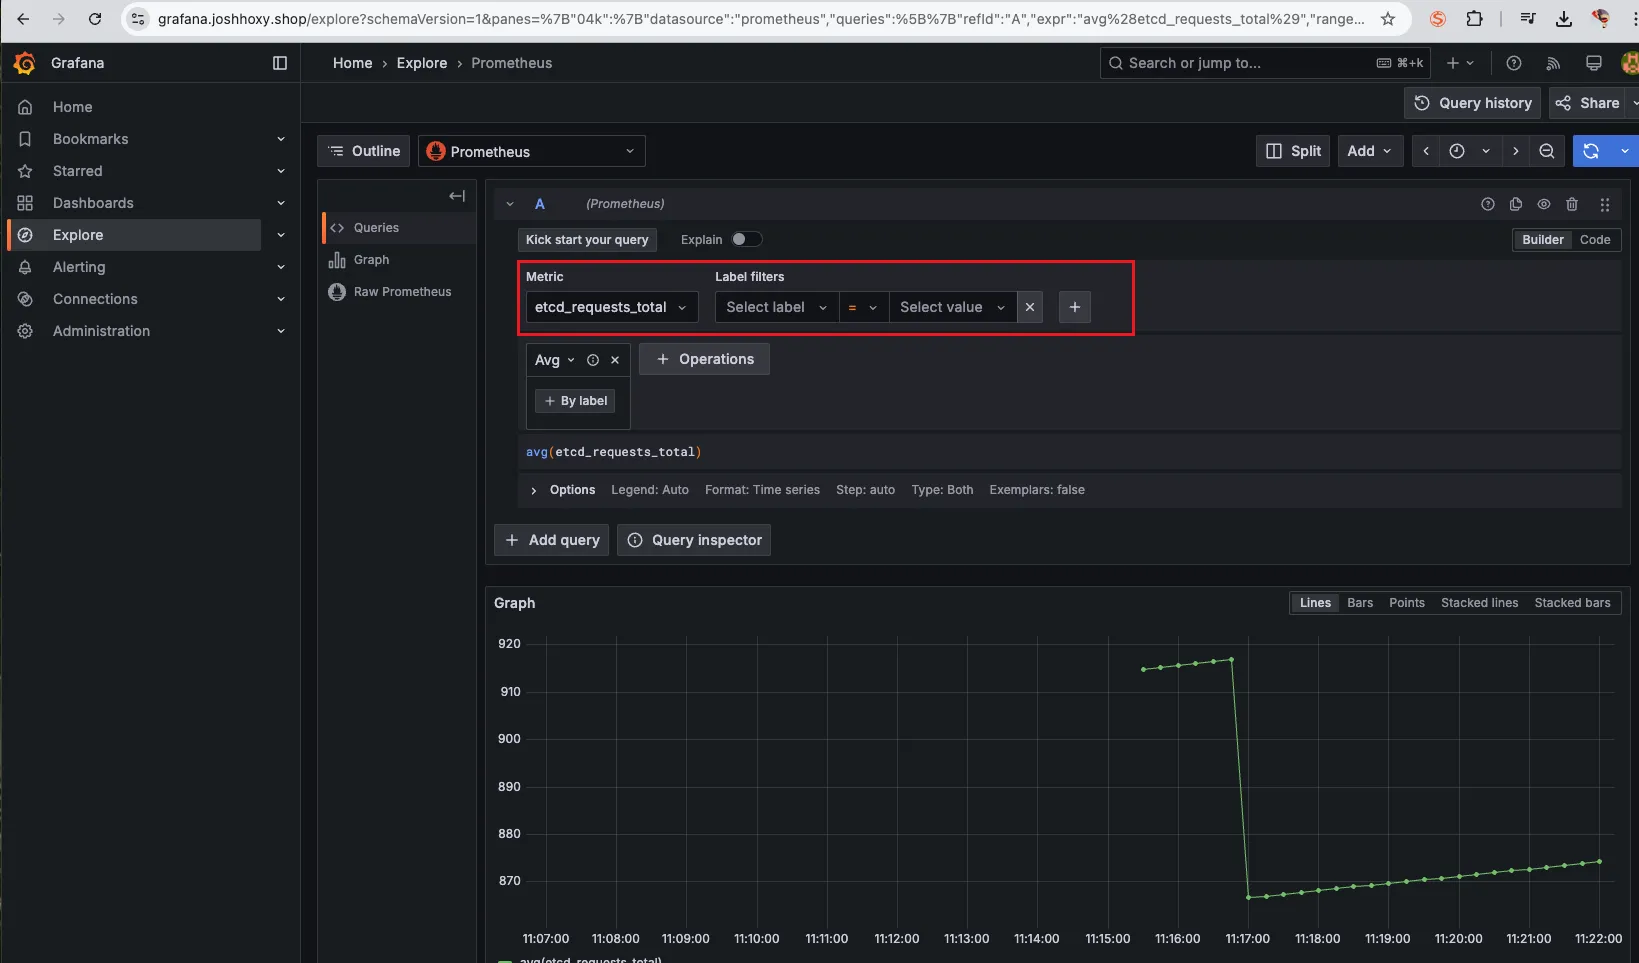The image size is (1639, 963).
Task: Open the Prometheus datasource dropdown
Action: pos(532,151)
